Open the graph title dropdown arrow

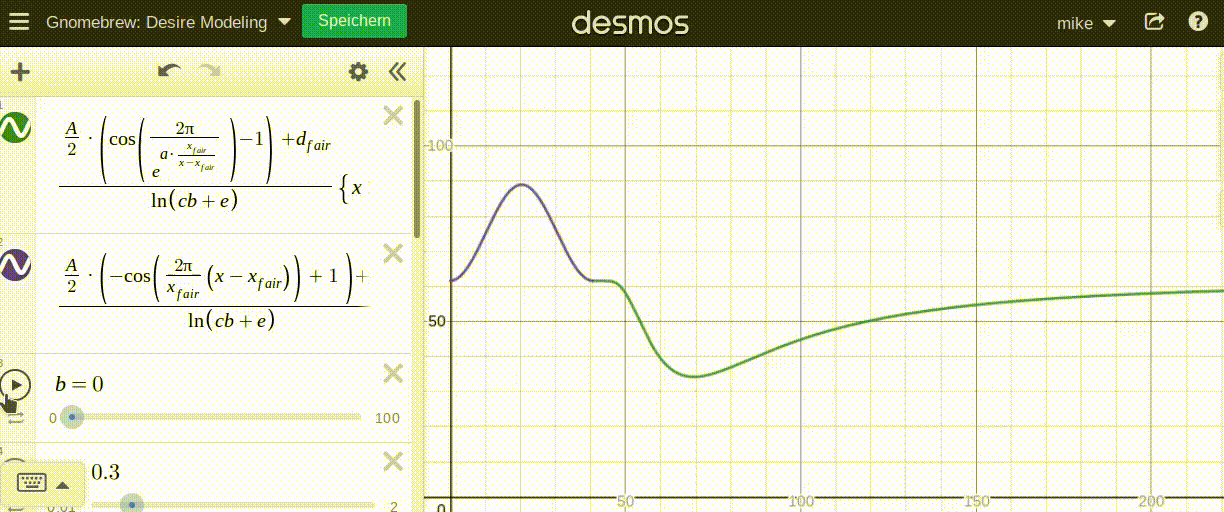click(284, 22)
